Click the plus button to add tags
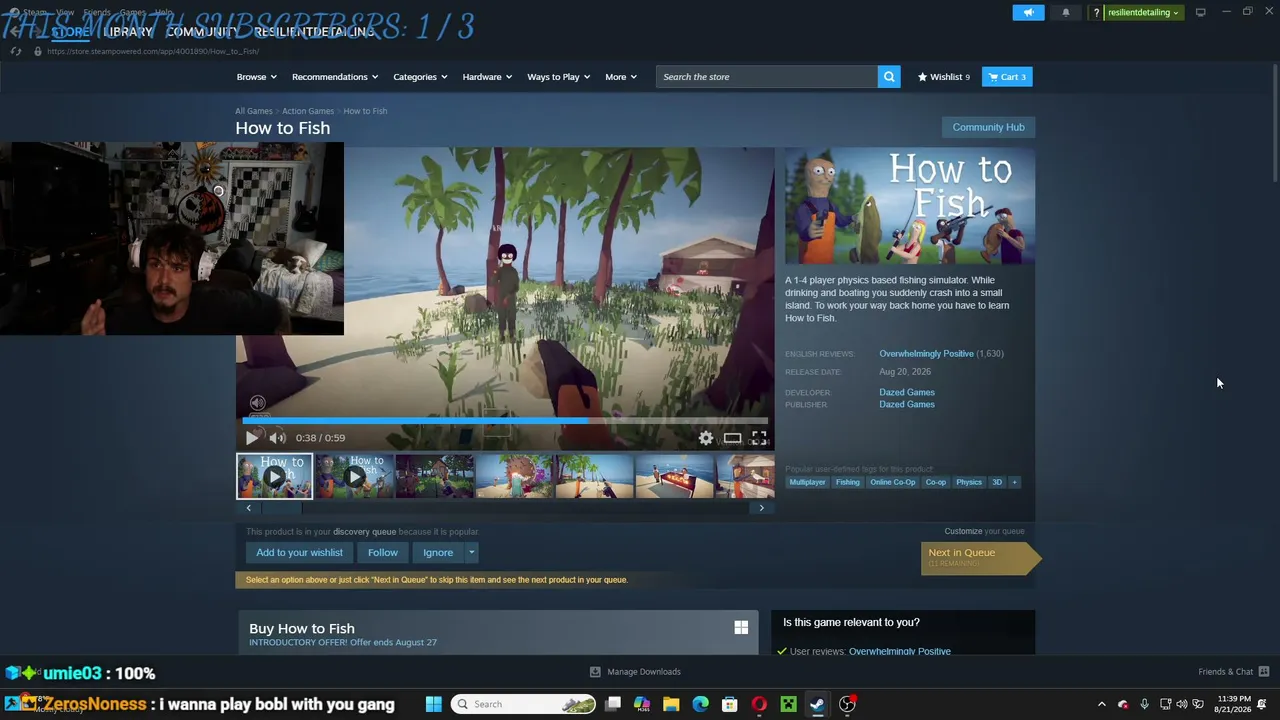Screen dimensions: 1280x720 [x=1014, y=482]
